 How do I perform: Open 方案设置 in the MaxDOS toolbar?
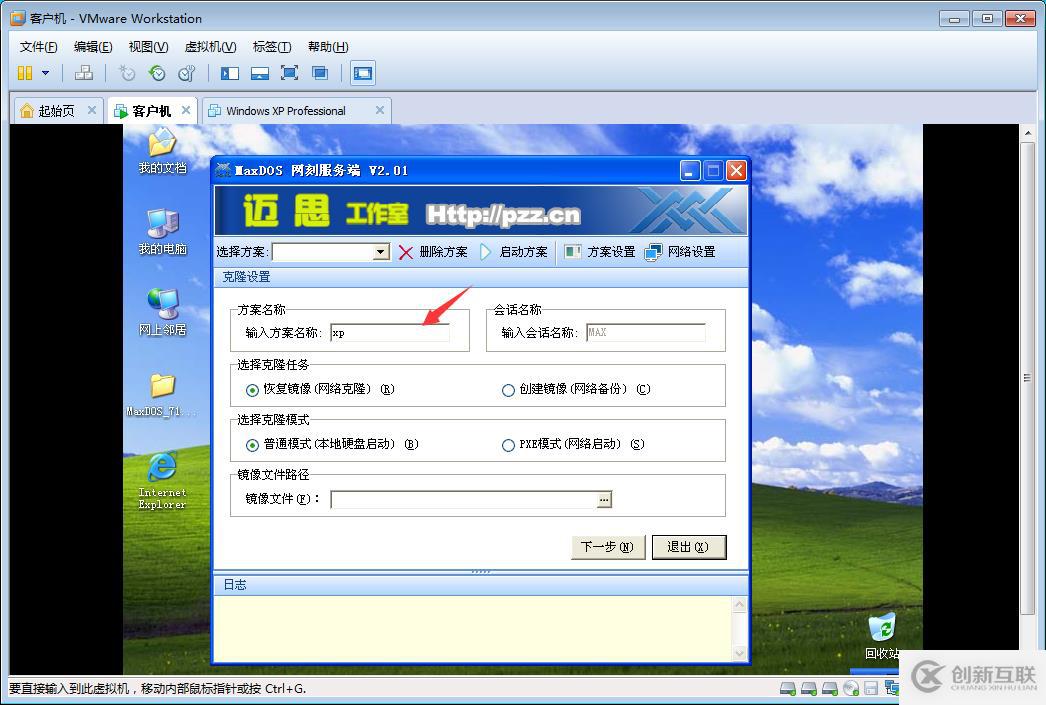(x=600, y=251)
